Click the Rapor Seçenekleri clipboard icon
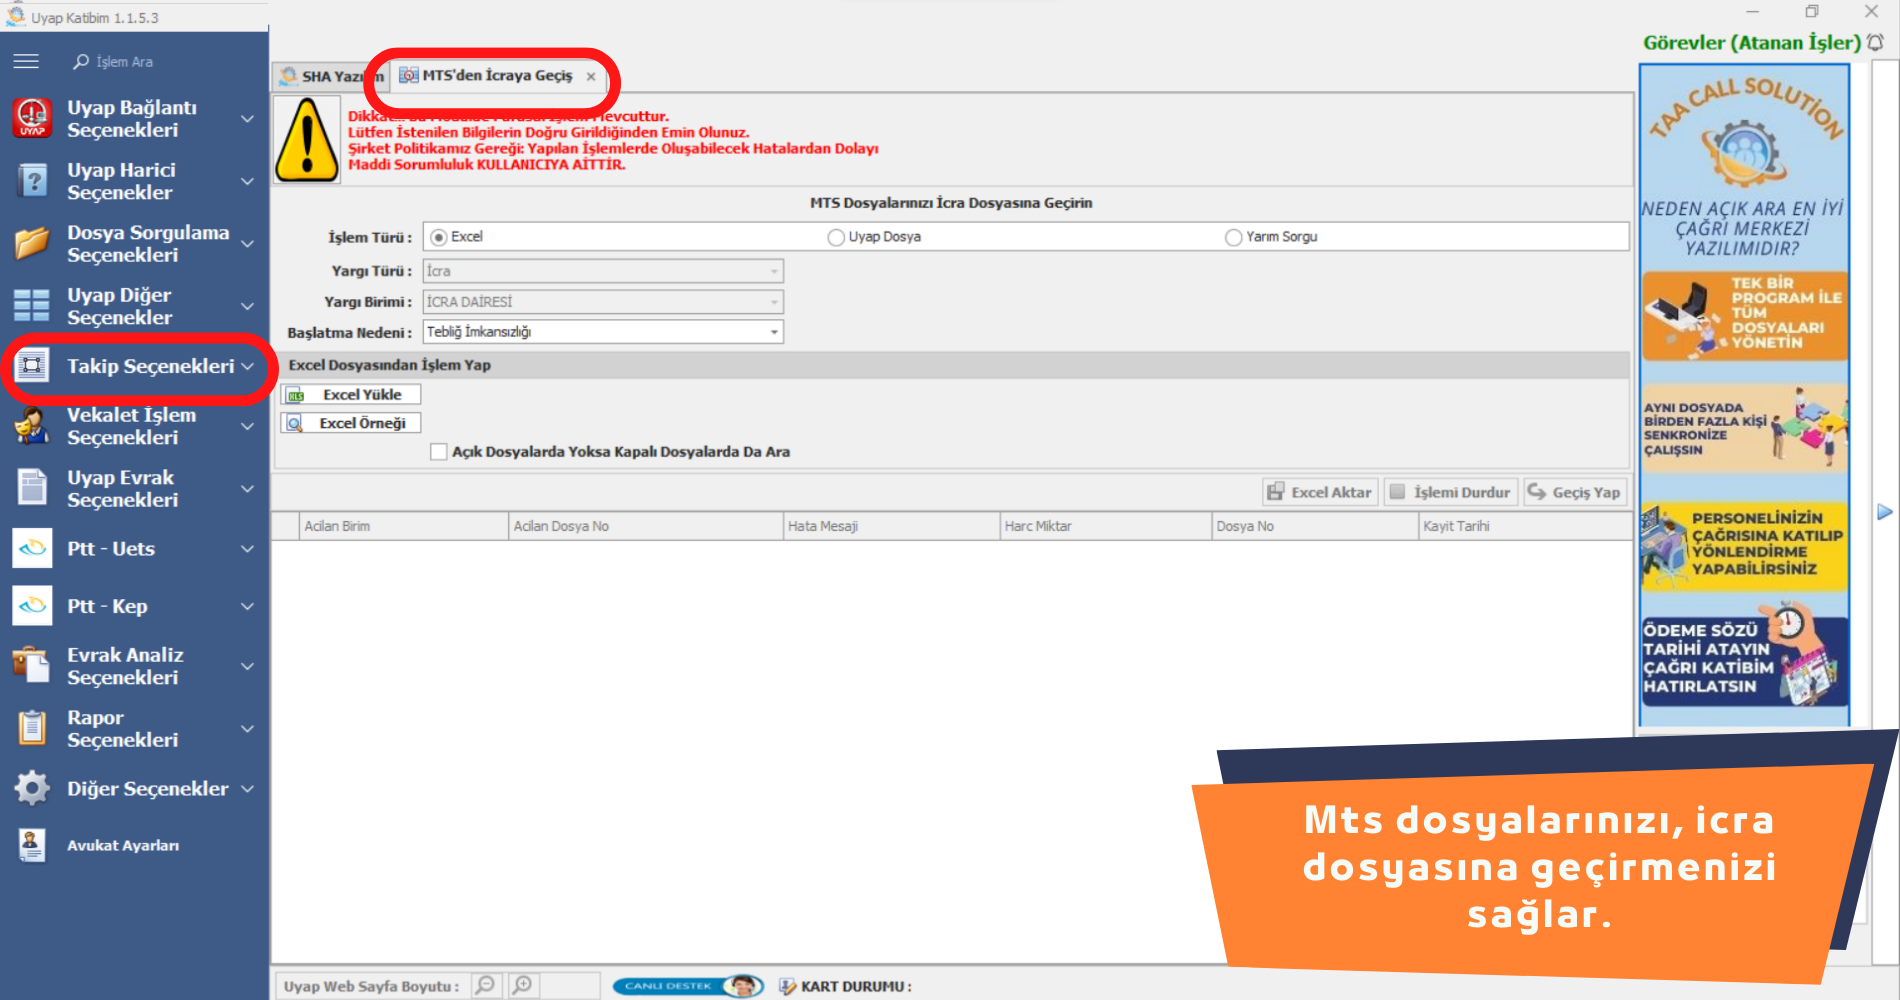Viewport: 1900px width, 1000px height. pos(32,729)
